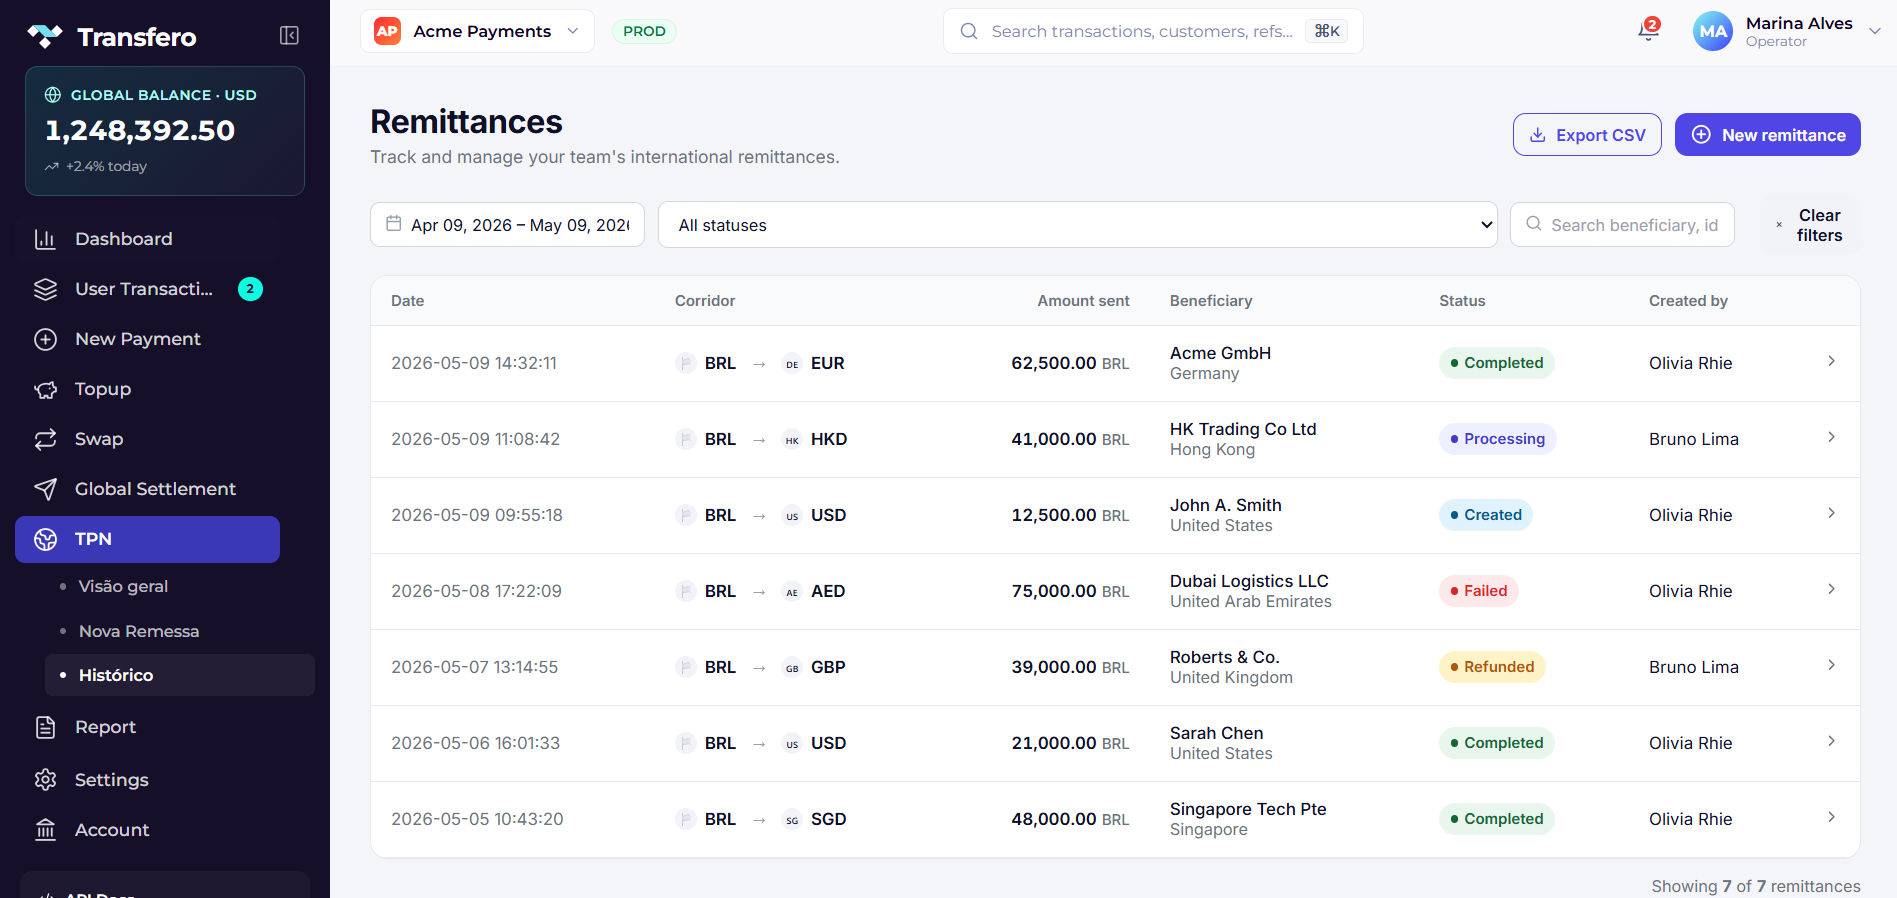Click the 1,248,392.50 global balance value
The width and height of the screenshot is (1897, 898).
point(140,130)
